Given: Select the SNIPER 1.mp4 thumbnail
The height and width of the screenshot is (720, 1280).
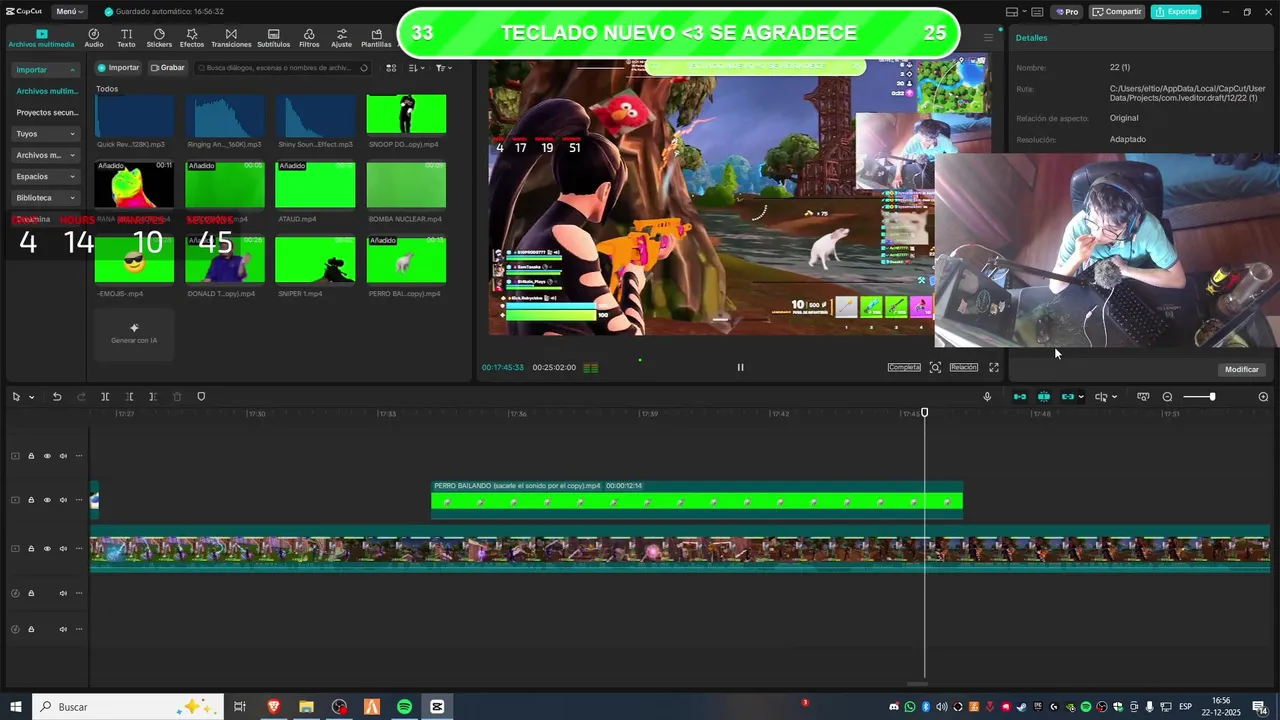Looking at the screenshot, I should click(x=315, y=260).
